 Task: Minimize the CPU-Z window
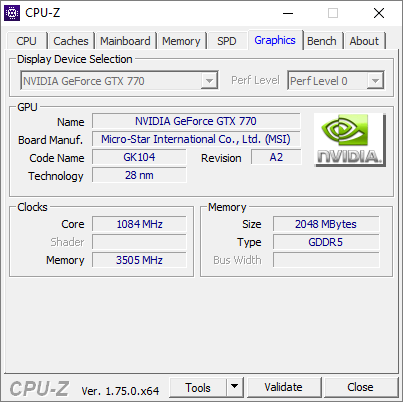(x=288, y=13)
